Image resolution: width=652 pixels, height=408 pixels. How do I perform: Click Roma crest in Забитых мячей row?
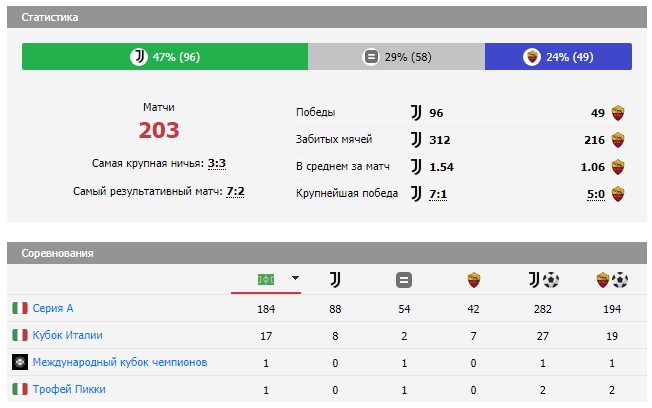point(618,140)
